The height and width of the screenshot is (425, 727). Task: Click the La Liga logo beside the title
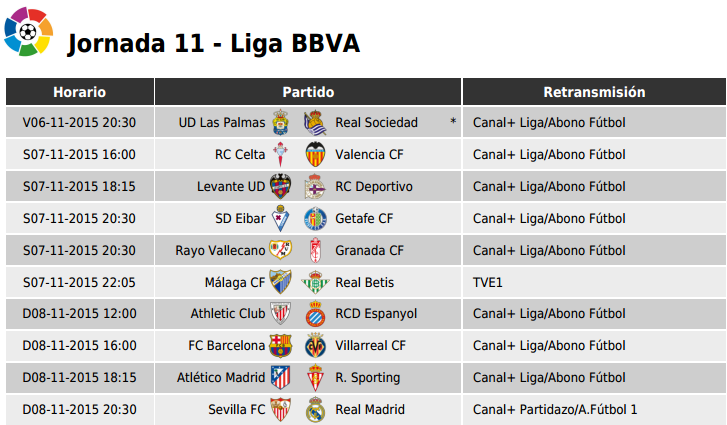pos(28,32)
